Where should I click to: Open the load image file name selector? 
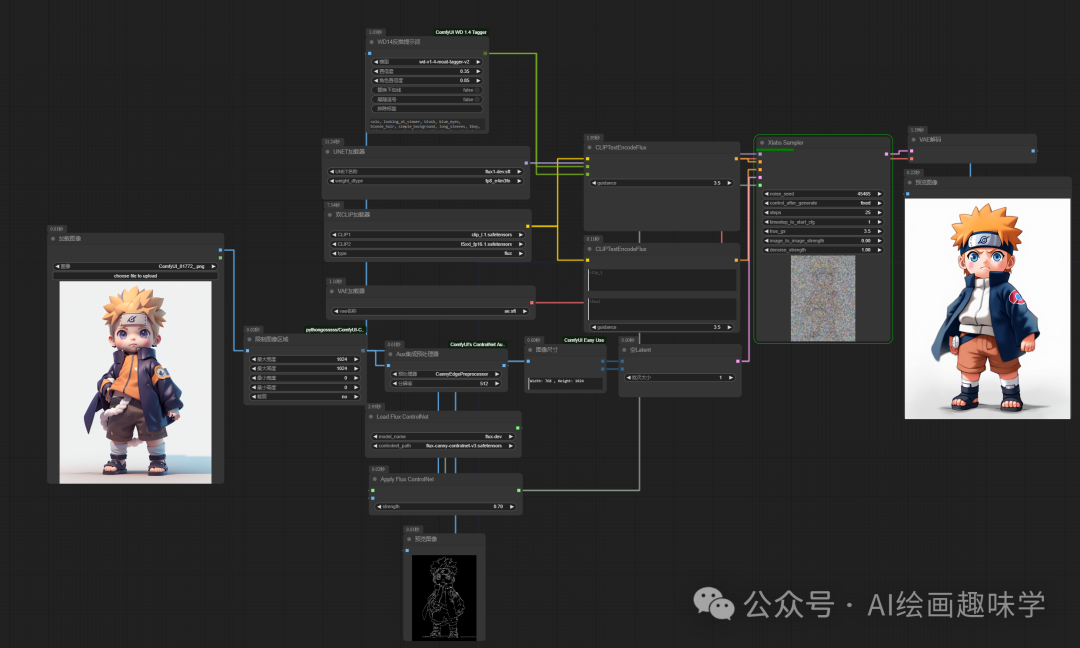coord(136,266)
